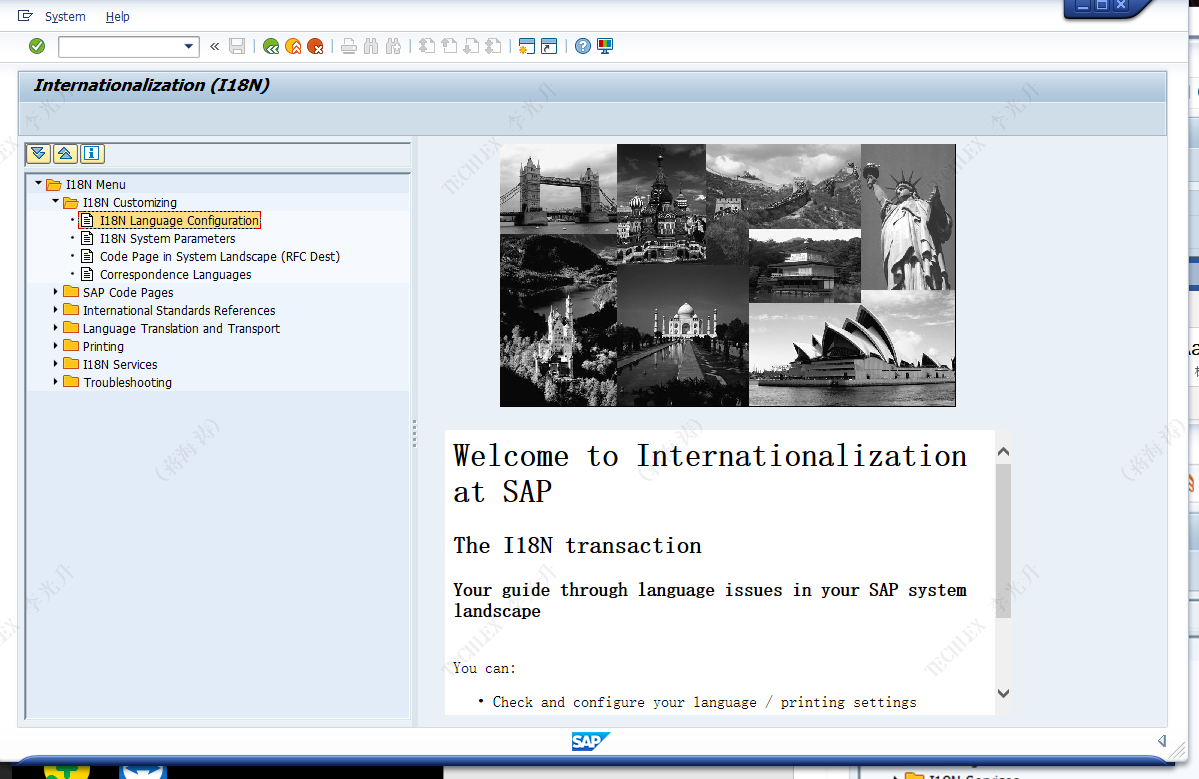The width and height of the screenshot is (1199, 779).
Task: Expand the SAP Code Pages folder
Action: 55,291
